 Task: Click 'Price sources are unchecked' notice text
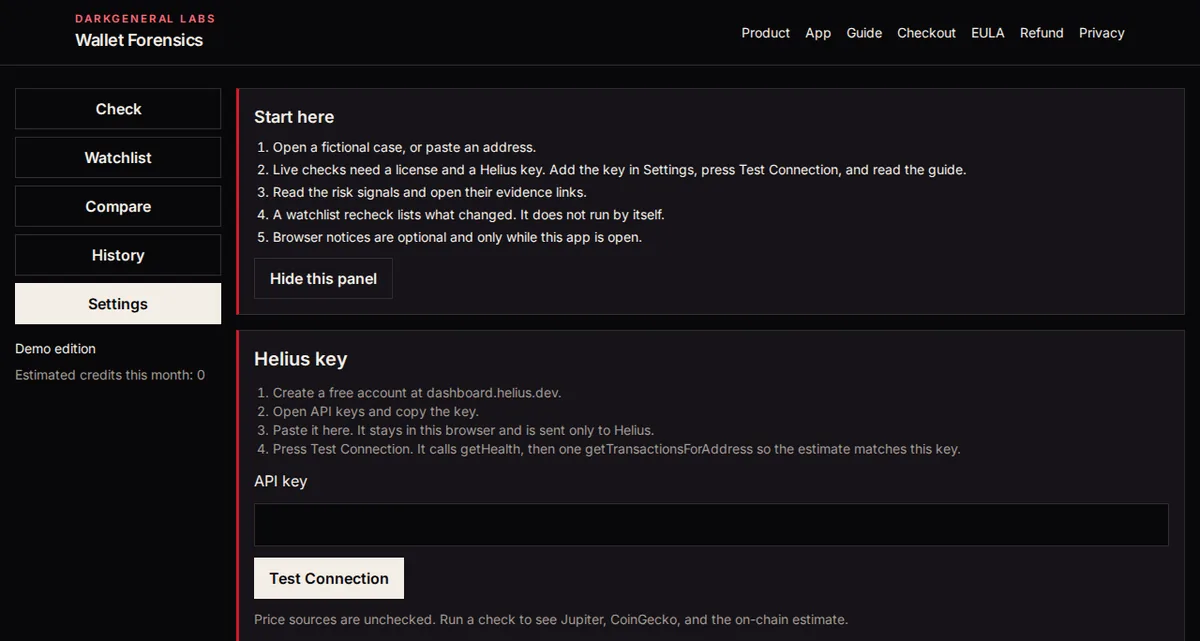click(551, 620)
